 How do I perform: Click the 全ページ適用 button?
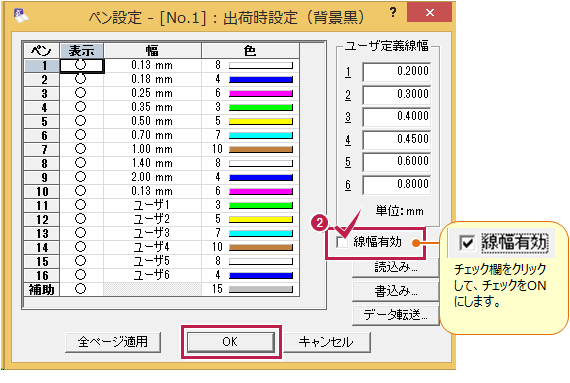[x=113, y=342]
